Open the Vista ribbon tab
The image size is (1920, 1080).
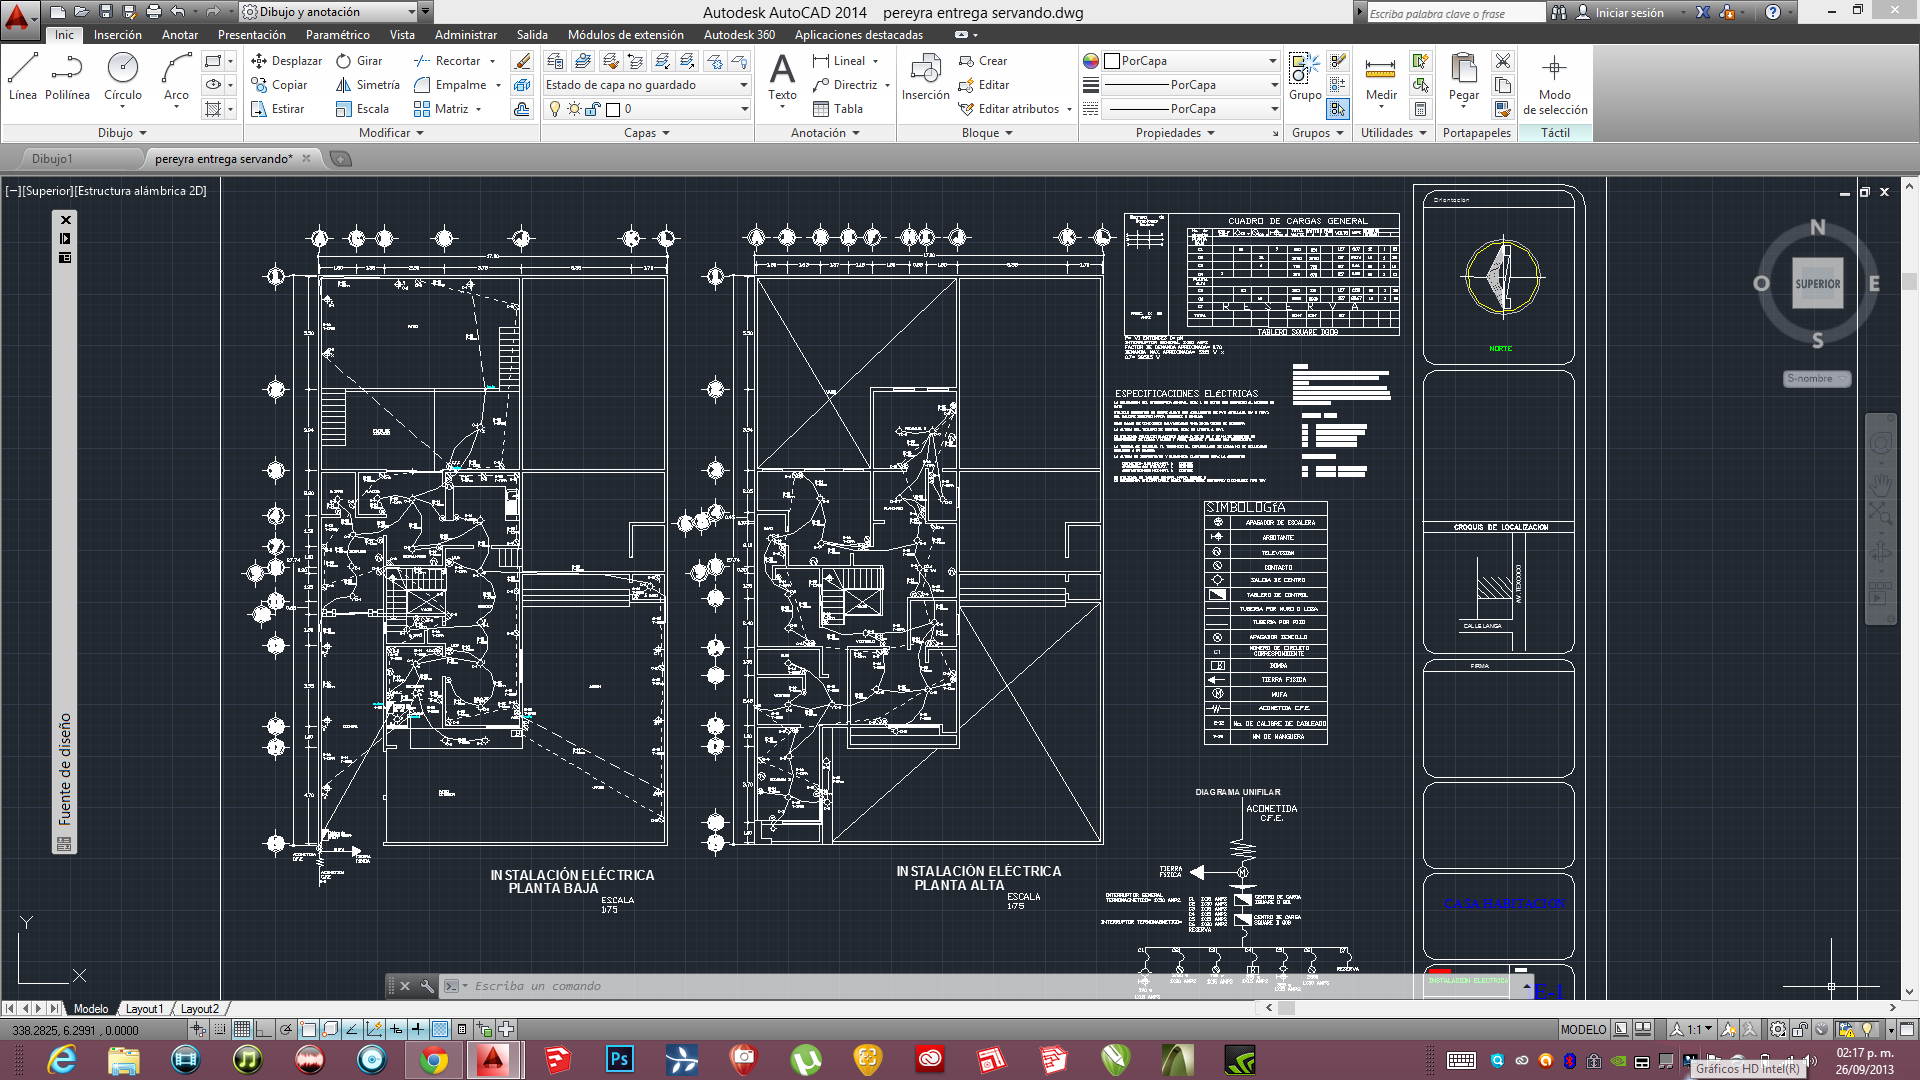[x=402, y=35]
